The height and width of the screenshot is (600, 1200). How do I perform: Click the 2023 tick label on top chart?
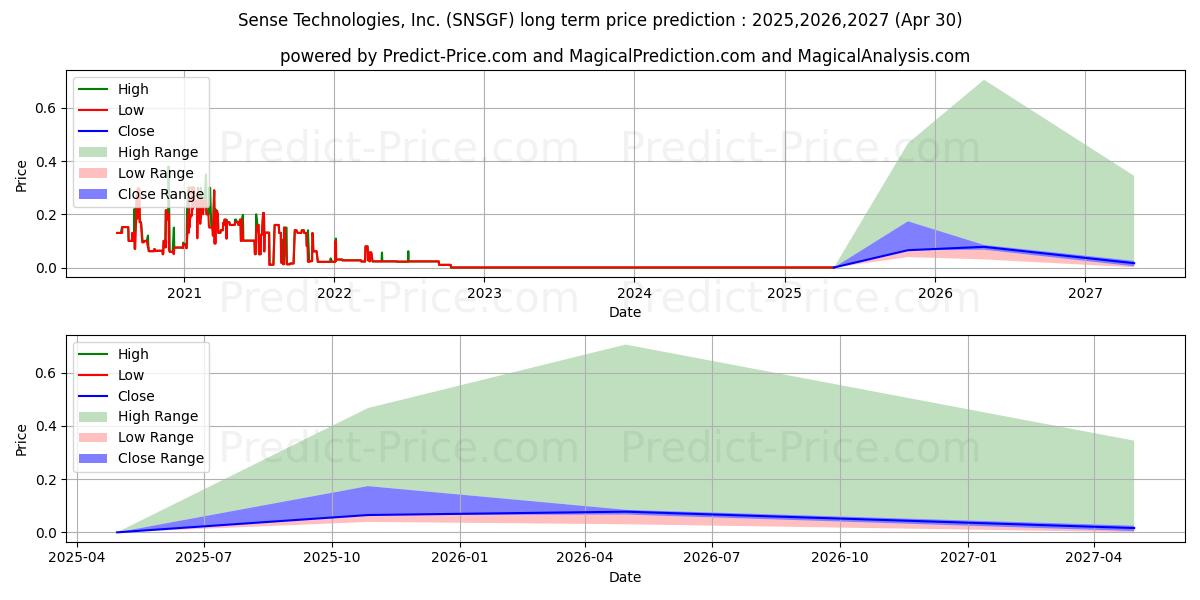(484, 293)
